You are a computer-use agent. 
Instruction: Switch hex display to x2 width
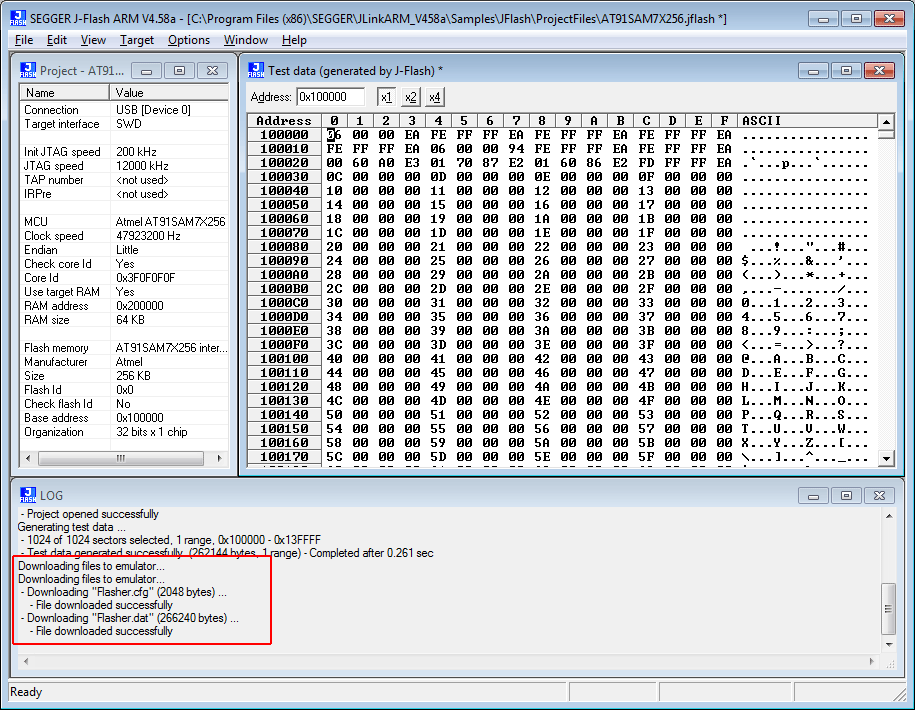coord(410,97)
